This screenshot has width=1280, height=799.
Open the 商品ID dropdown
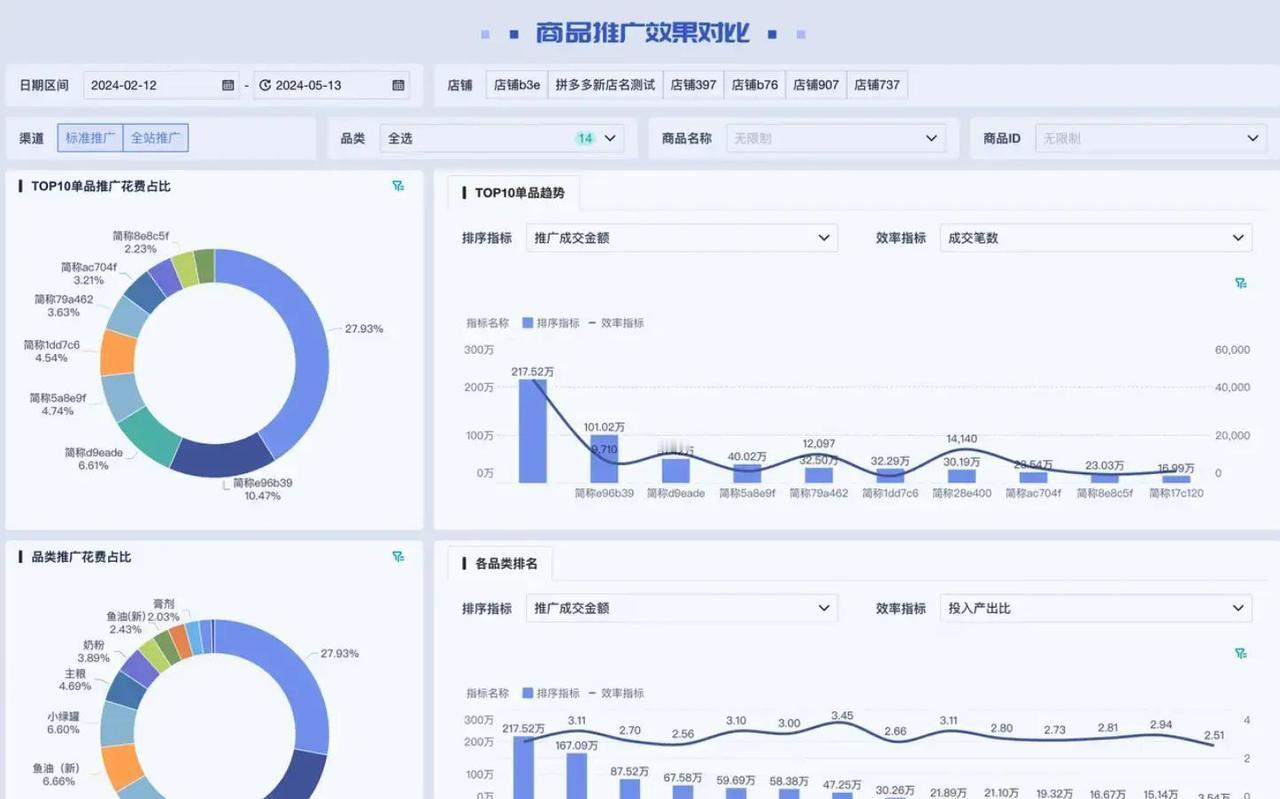1150,138
